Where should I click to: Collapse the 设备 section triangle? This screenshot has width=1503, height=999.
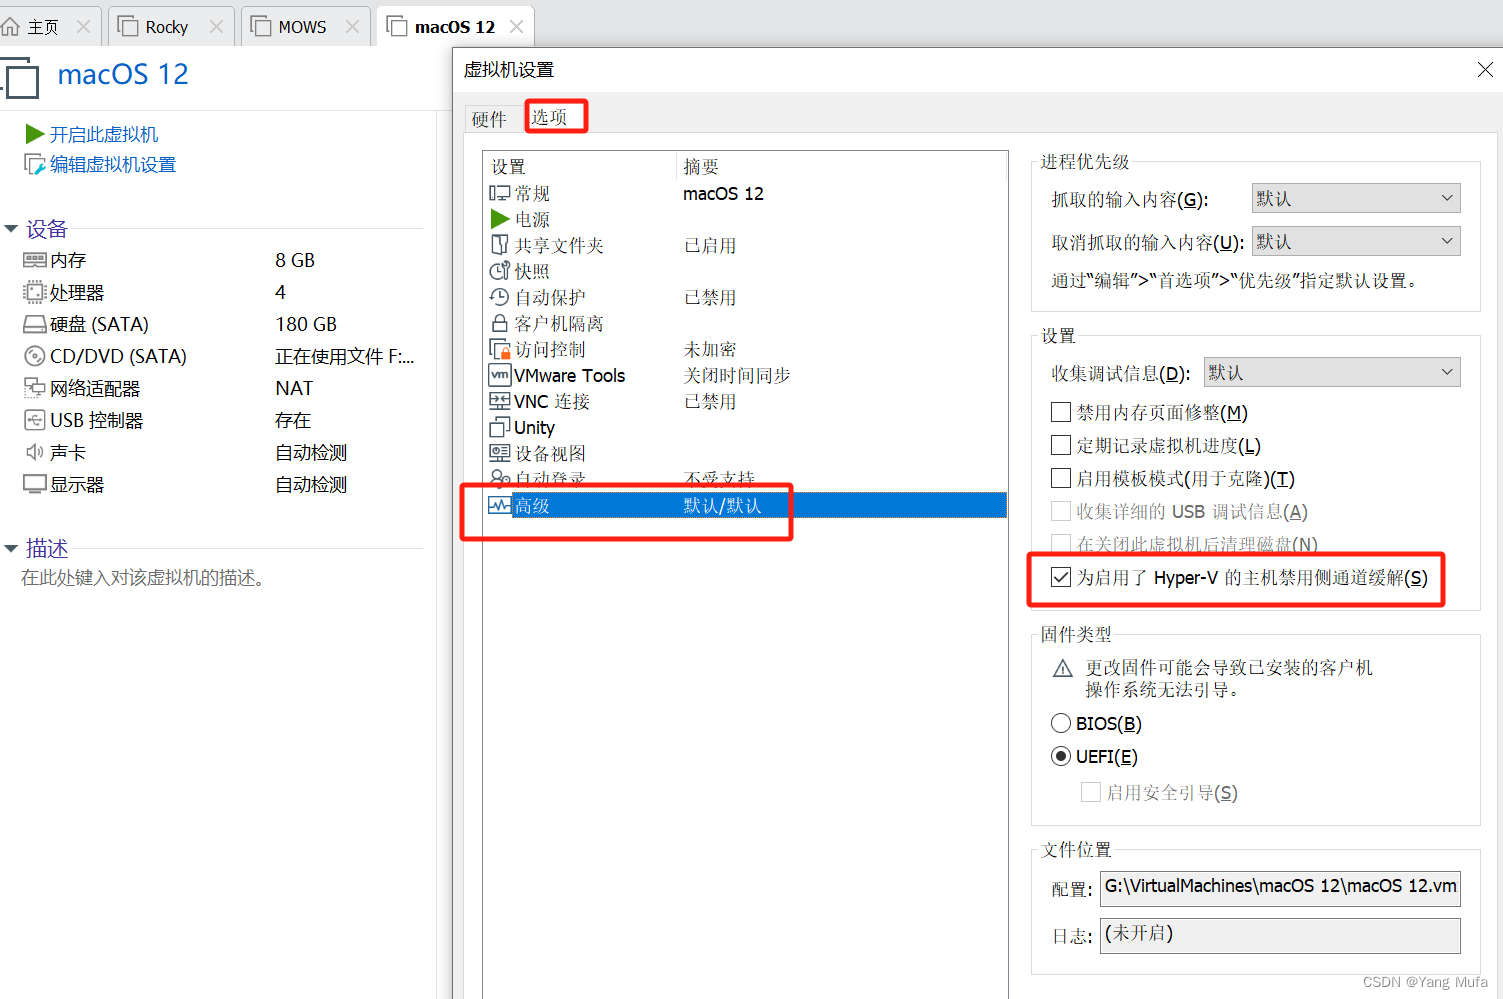coord(11,229)
